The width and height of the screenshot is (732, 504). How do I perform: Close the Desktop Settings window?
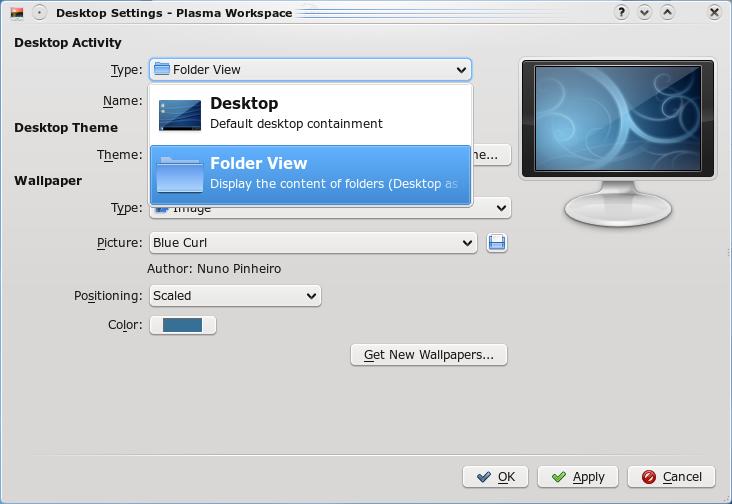tap(713, 13)
